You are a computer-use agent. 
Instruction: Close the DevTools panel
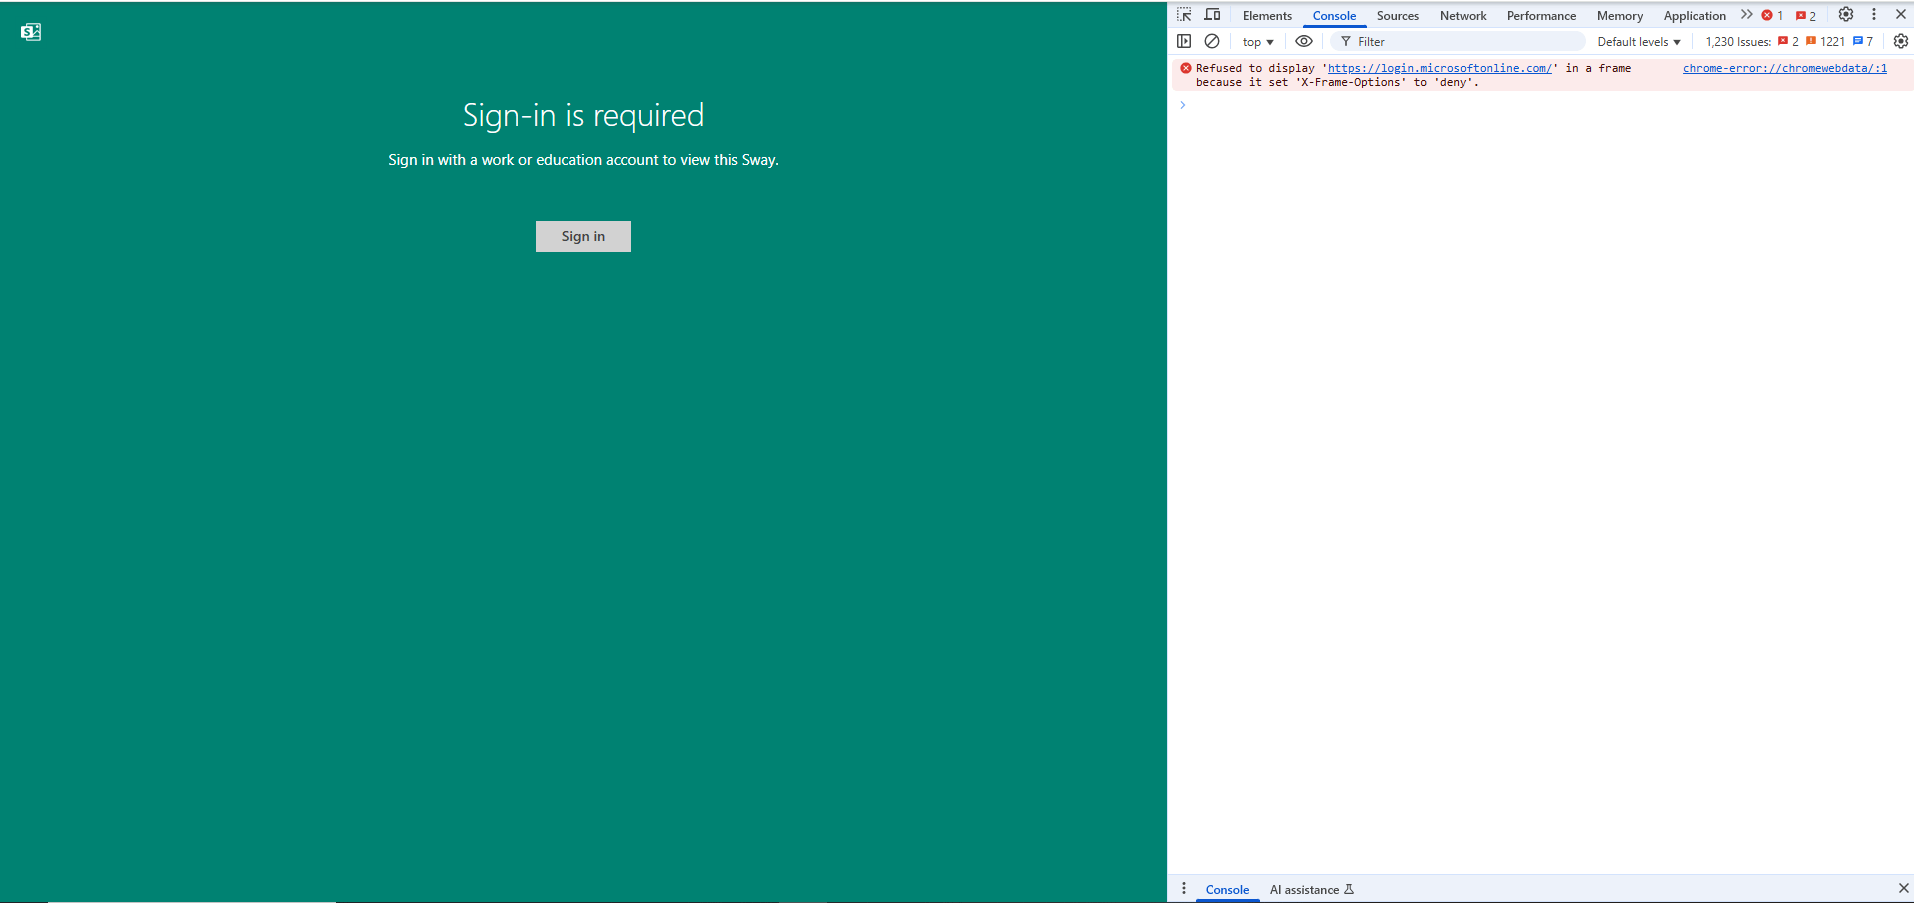(1901, 15)
